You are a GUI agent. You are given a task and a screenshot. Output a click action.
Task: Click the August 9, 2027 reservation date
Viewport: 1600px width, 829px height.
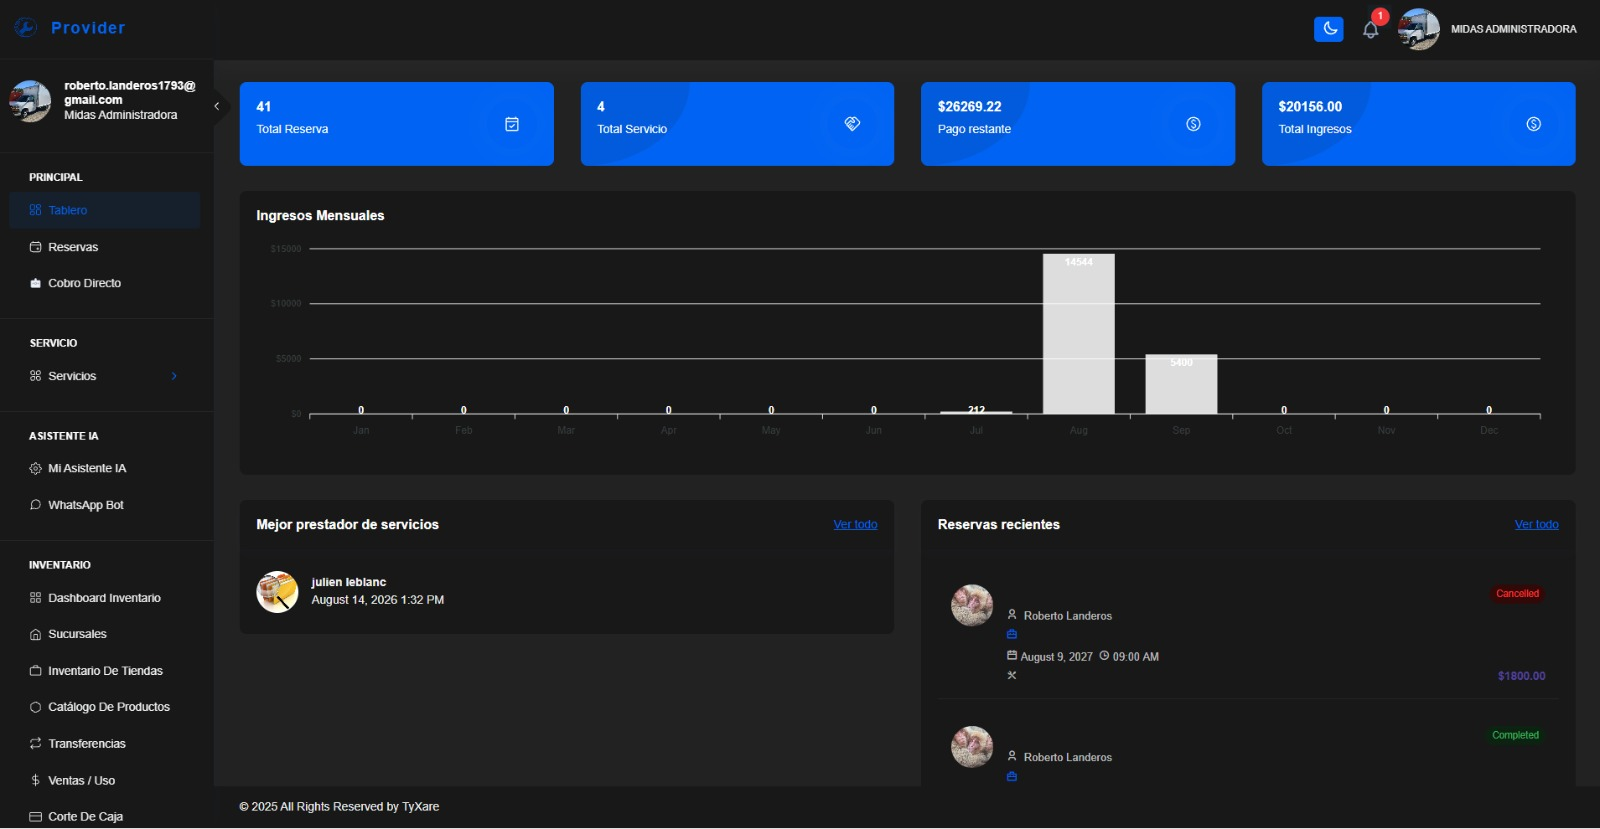(x=1056, y=657)
